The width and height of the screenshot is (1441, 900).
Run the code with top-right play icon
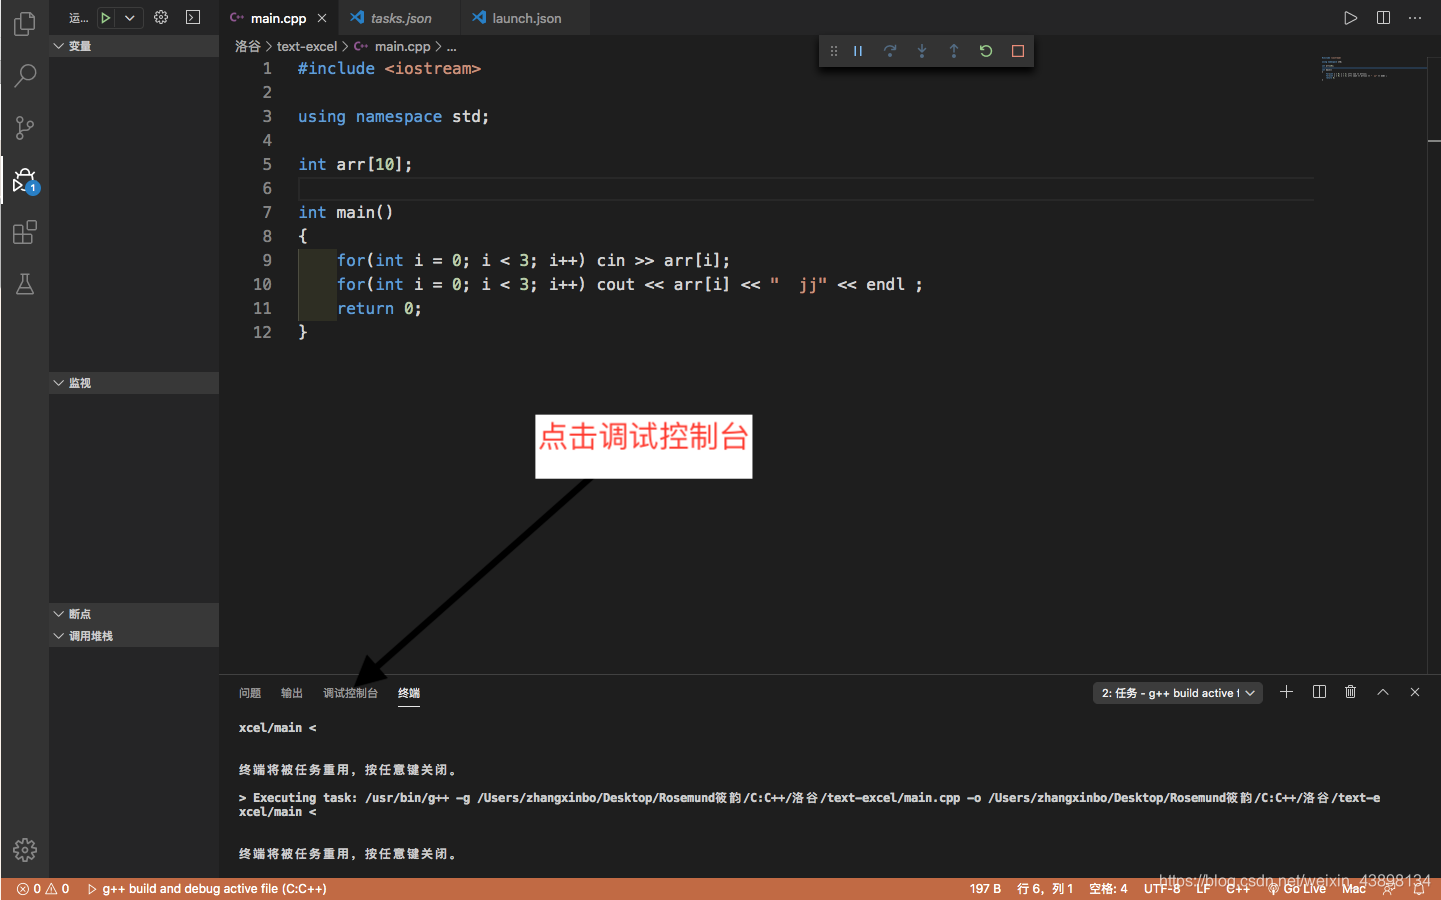[x=1351, y=18]
